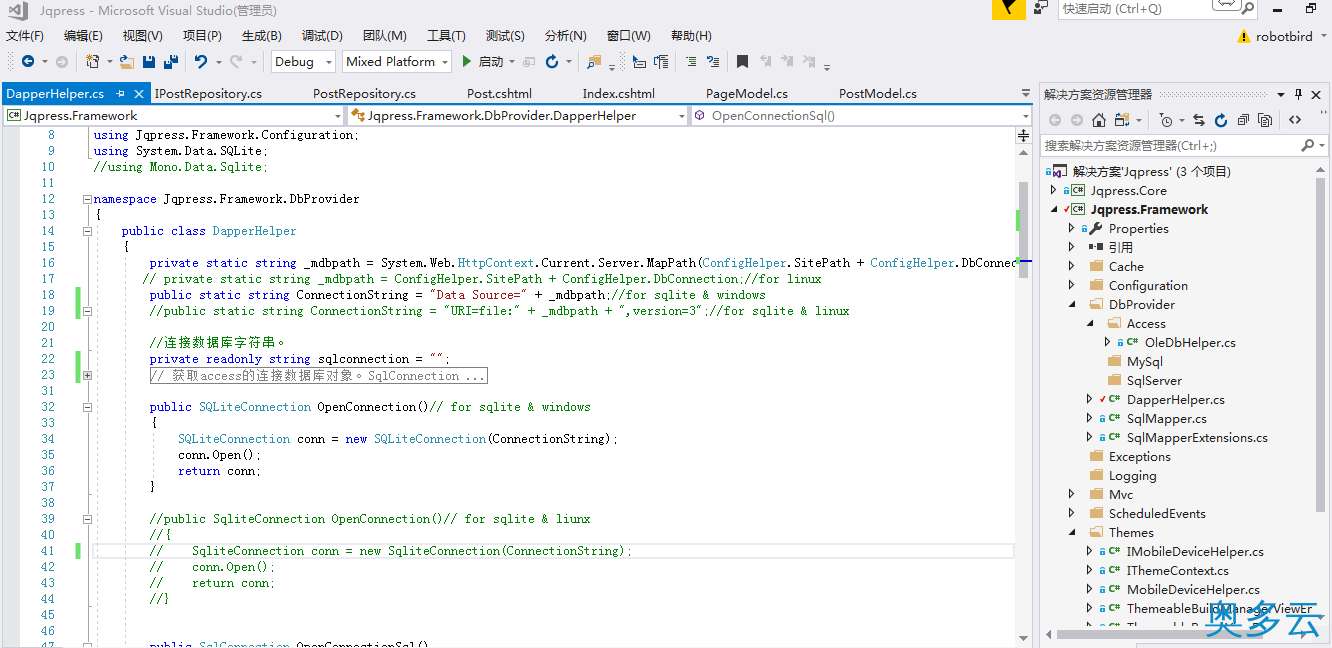Expand SqlMapper.cs node arrow
1332x648 pixels.
[1090, 419]
